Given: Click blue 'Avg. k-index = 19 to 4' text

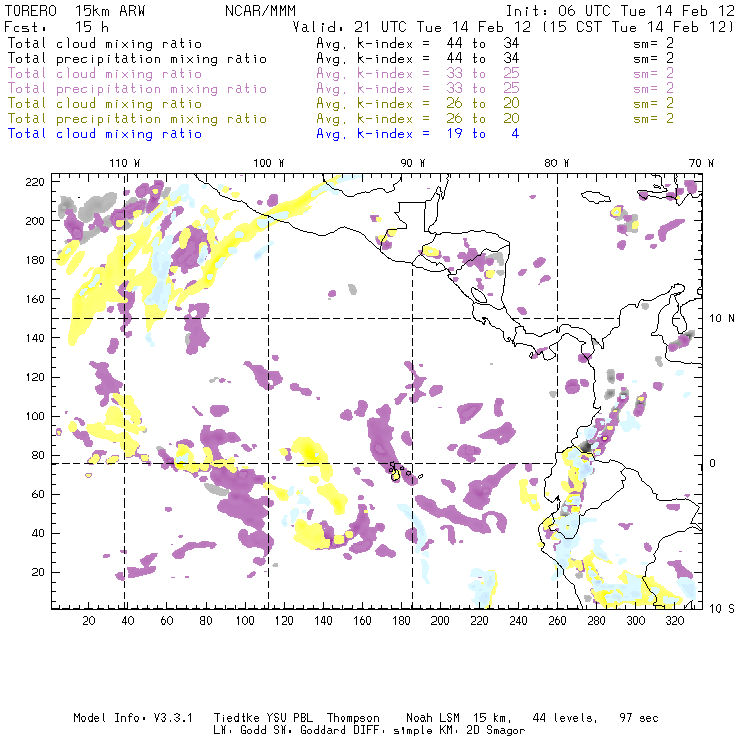Looking at the screenshot, I should click(x=418, y=134).
